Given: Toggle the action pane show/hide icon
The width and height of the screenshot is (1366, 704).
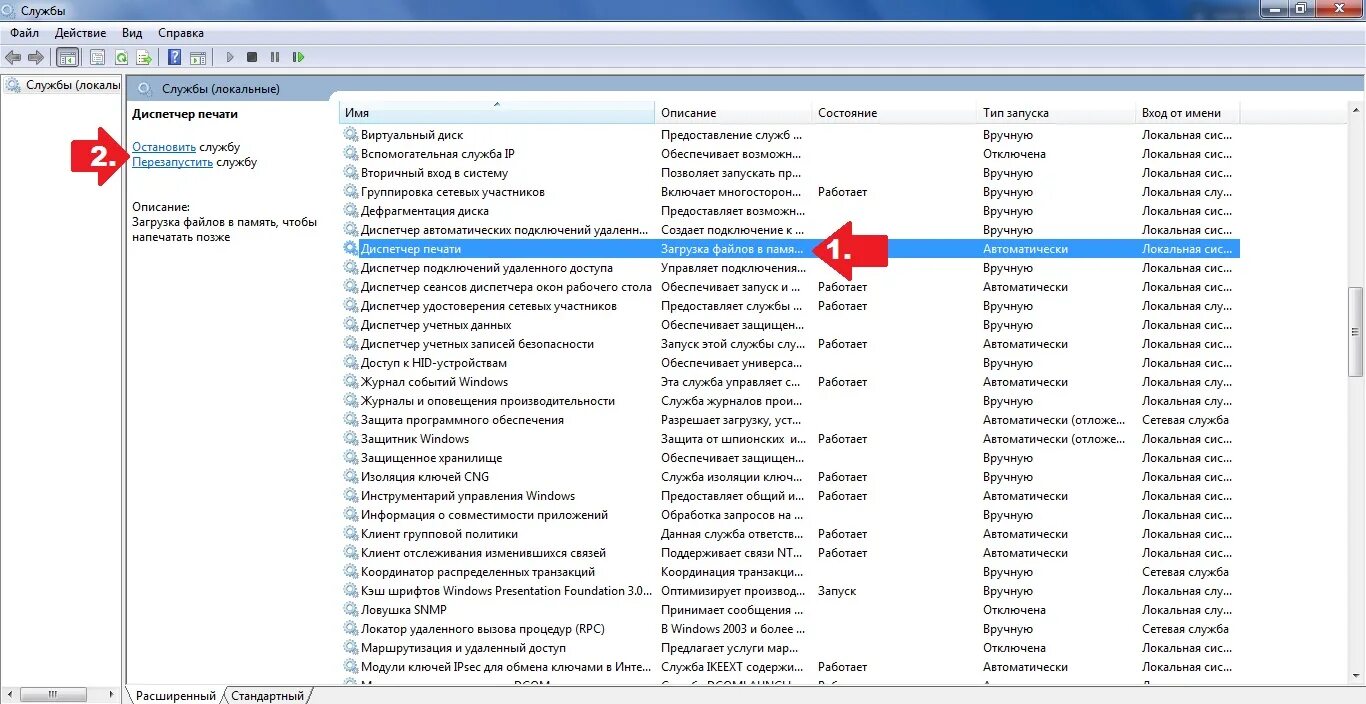Looking at the screenshot, I should click(198, 57).
